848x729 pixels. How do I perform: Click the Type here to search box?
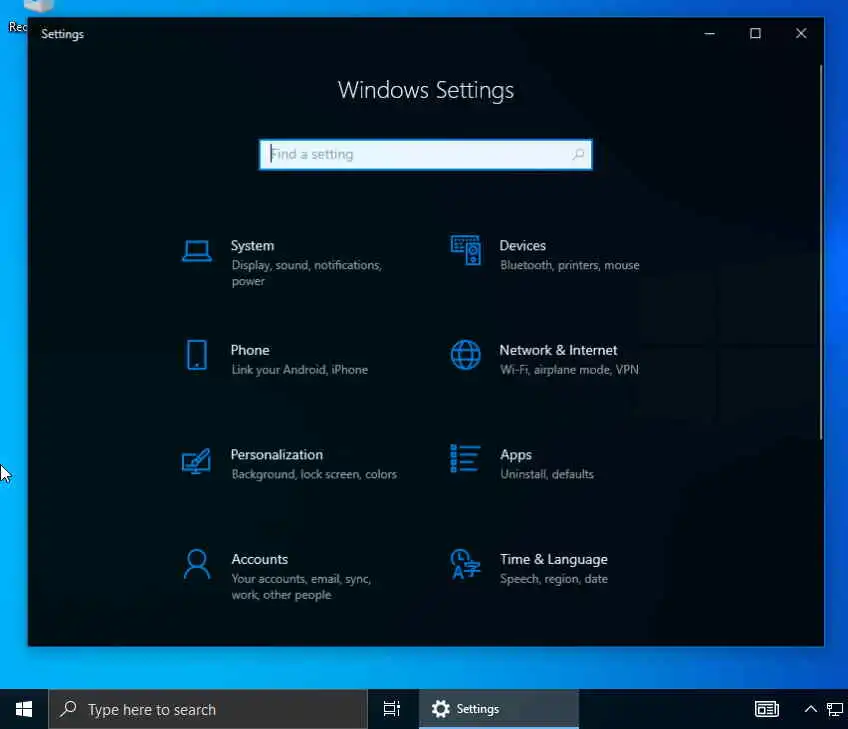click(208, 709)
